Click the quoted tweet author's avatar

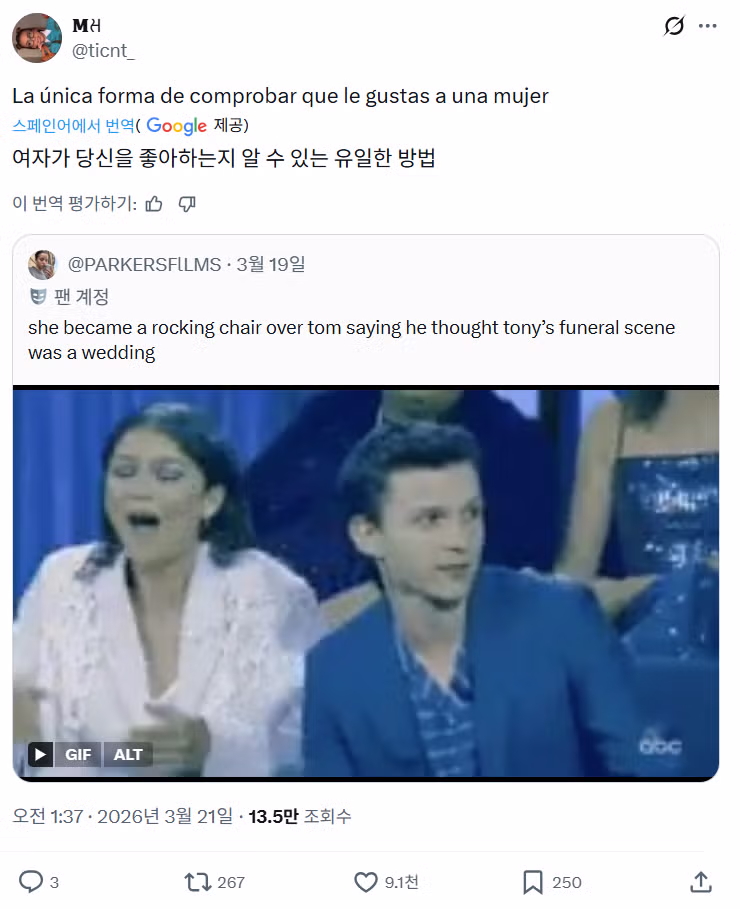click(42, 265)
